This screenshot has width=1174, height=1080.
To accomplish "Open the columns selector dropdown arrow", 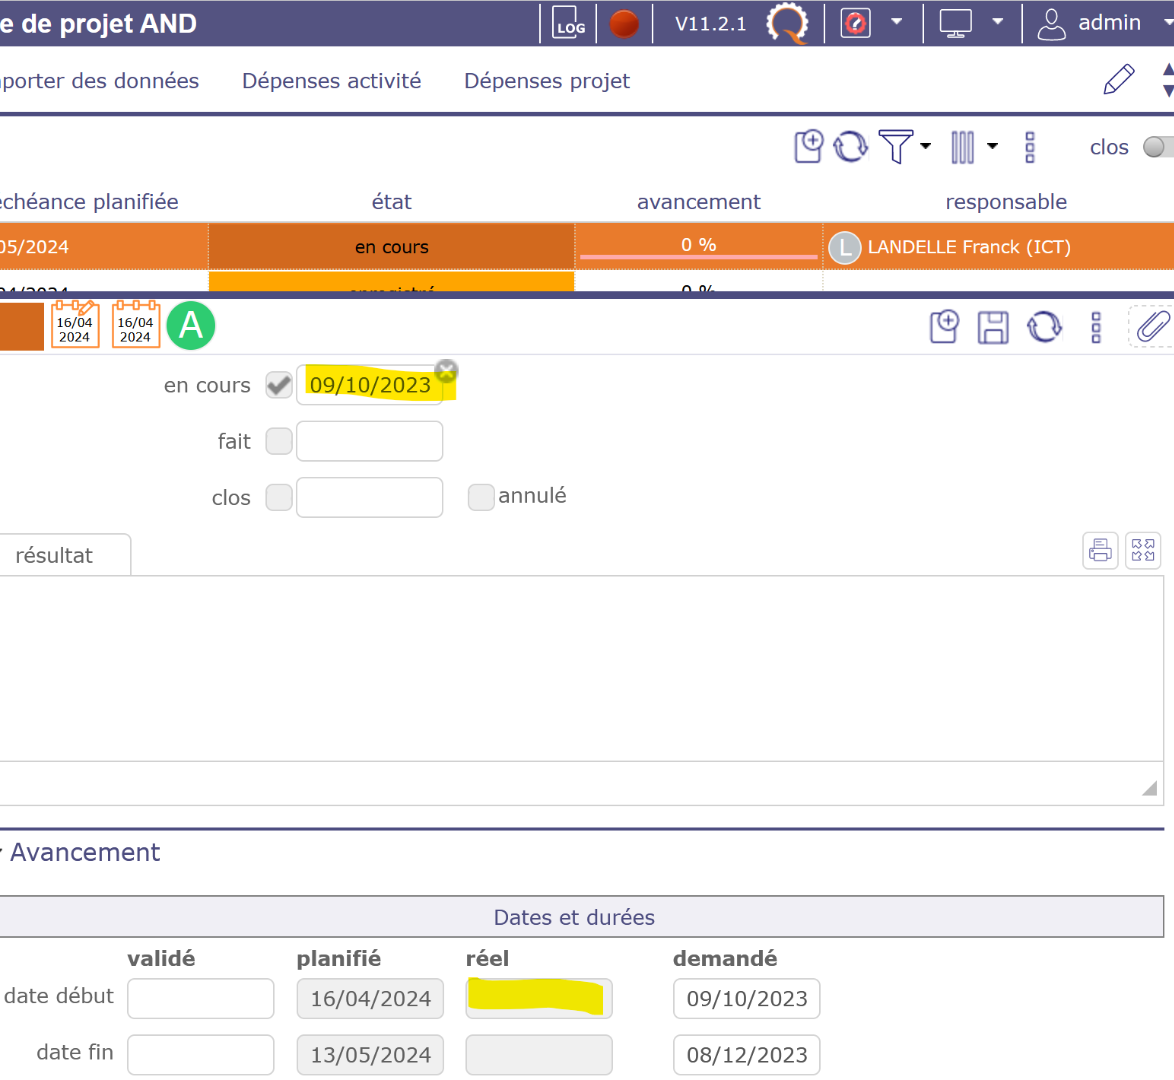I will click(992, 146).
